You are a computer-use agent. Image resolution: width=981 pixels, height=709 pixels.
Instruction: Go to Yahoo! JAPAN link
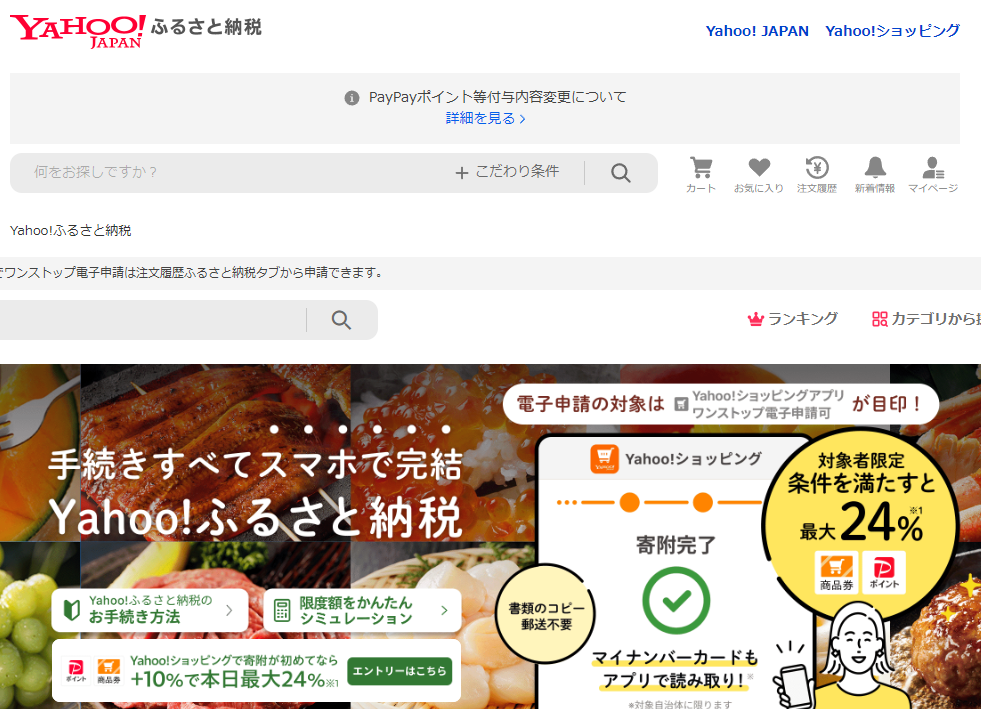(757, 31)
